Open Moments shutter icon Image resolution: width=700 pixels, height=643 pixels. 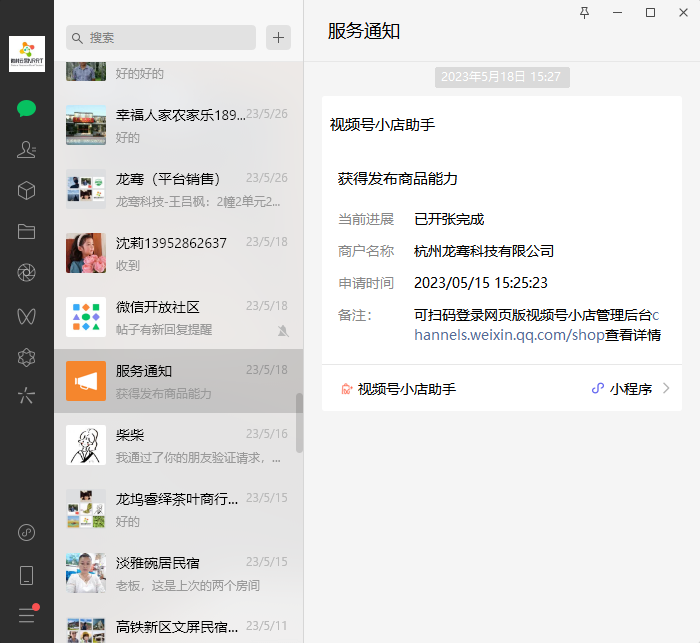tap(26, 272)
